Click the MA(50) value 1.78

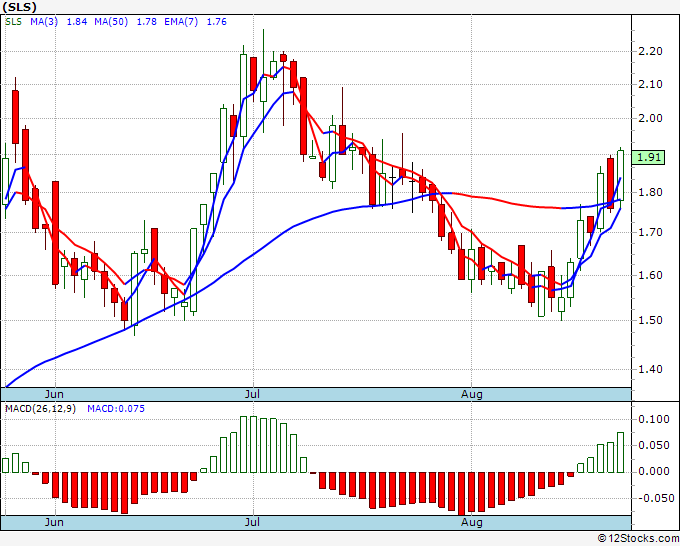147,22
